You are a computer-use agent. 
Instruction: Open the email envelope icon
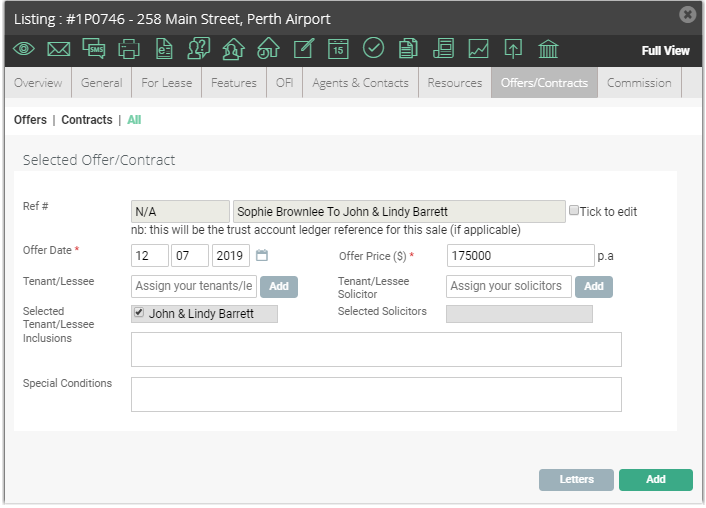[x=59, y=49]
